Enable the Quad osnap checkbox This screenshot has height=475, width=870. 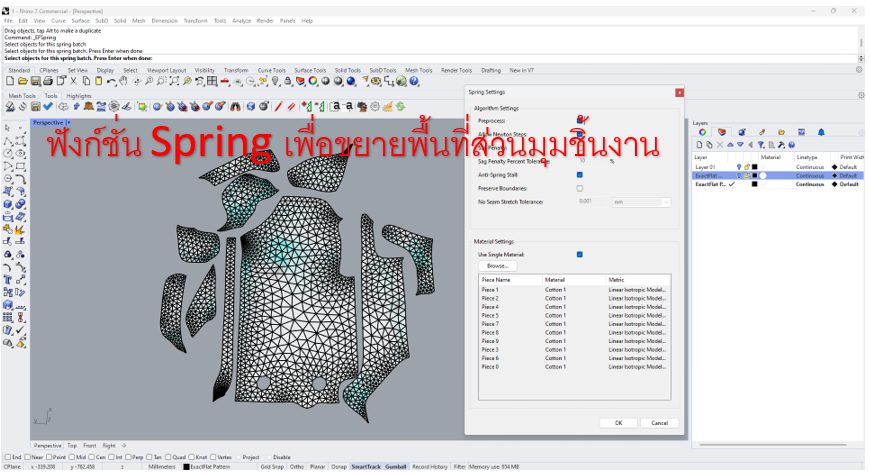tap(168, 457)
